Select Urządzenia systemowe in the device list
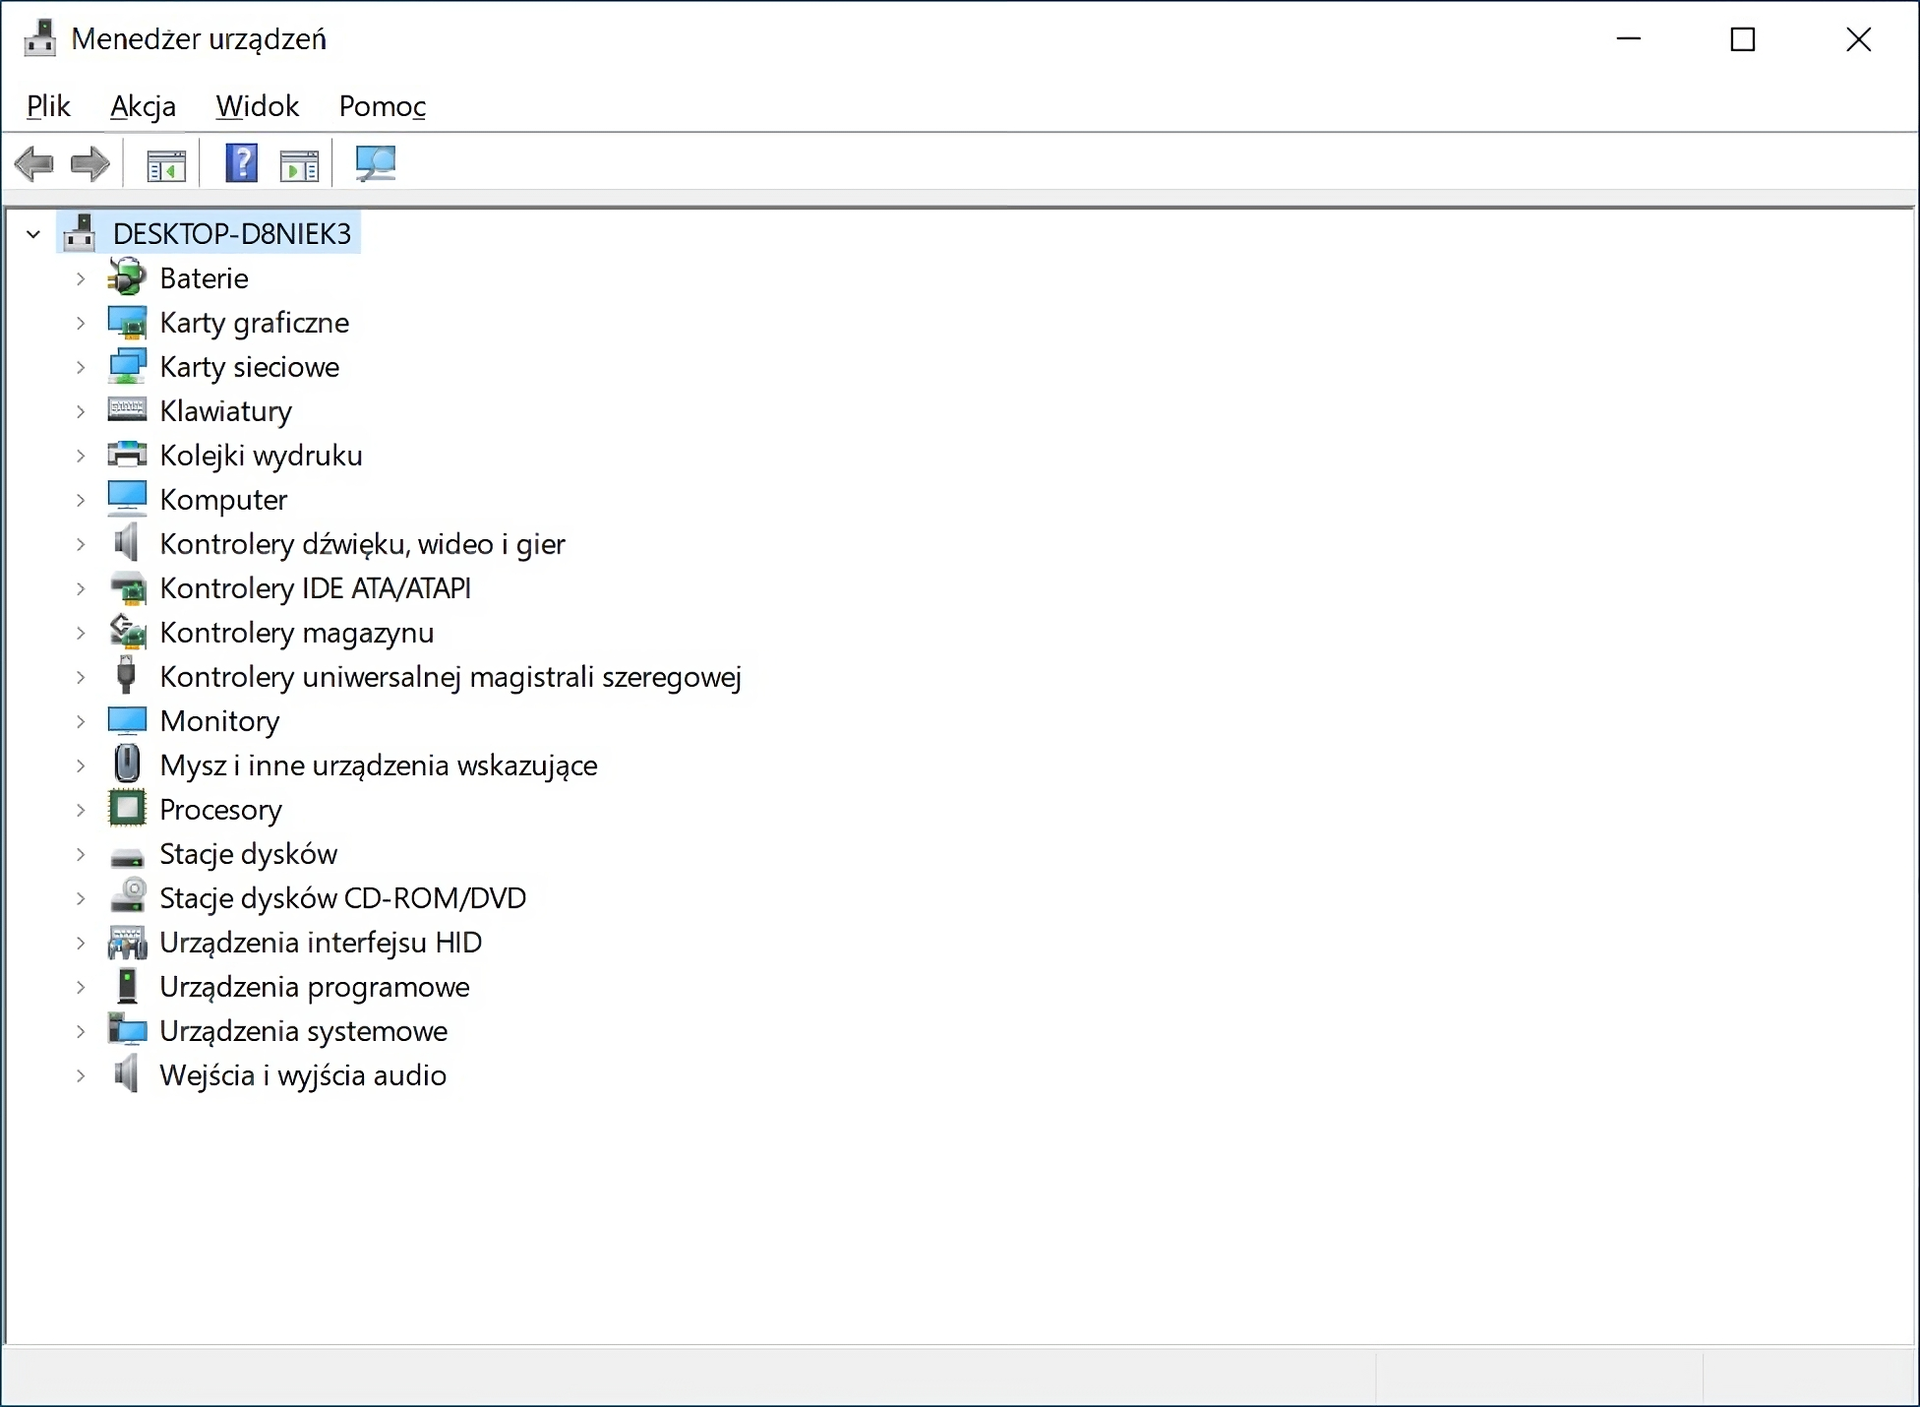This screenshot has width=1920, height=1407. click(x=304, y=1030)
